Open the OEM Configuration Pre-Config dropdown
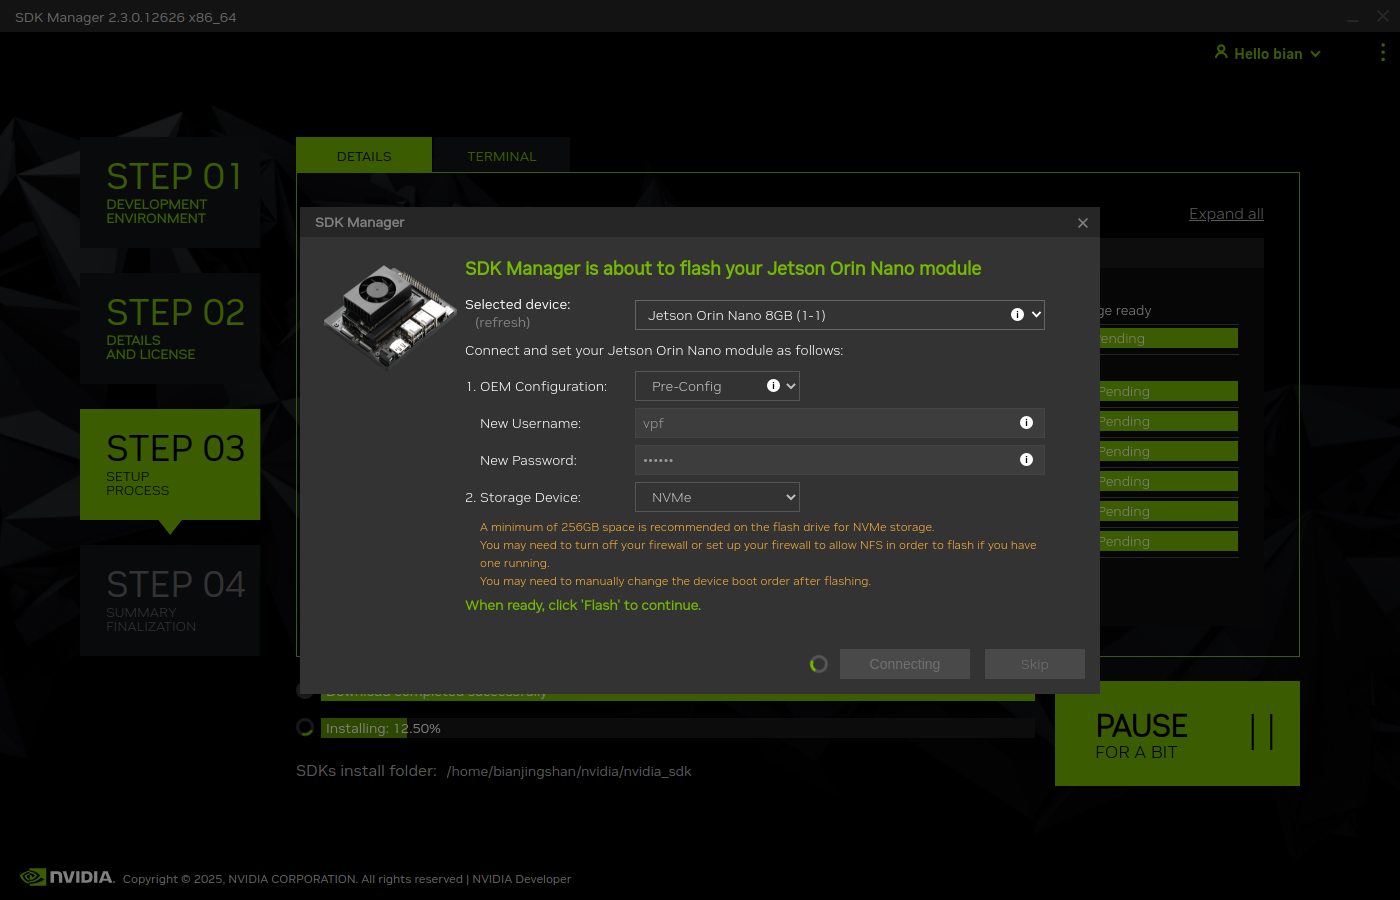Image resolution: width=1400 pixels, height=900 pixels. (x=717, y=386)
